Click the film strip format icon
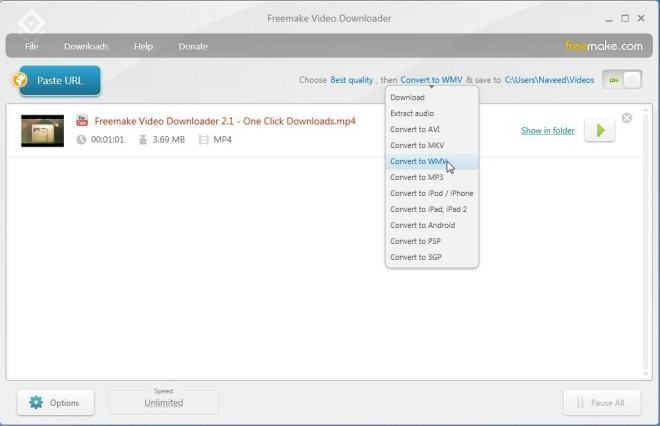This screenshot has width=660, height=426. click(x=203, y=140)
